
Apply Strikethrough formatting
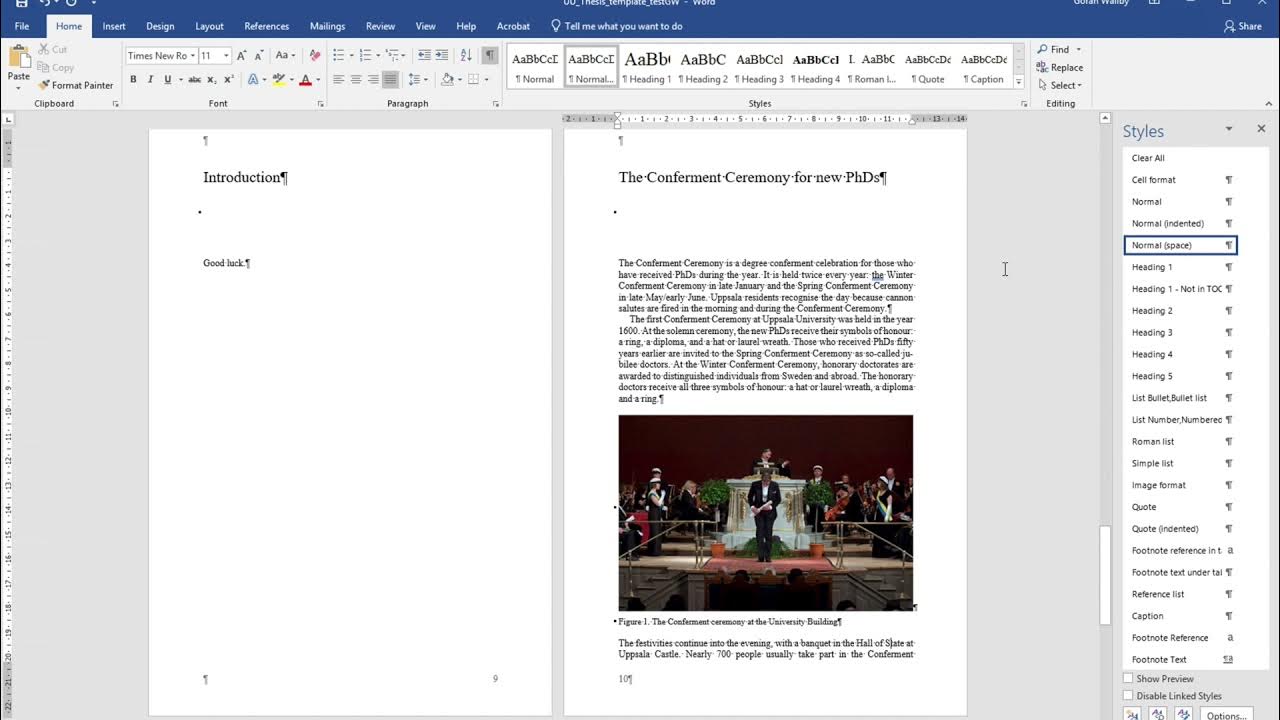coord(194,79)
